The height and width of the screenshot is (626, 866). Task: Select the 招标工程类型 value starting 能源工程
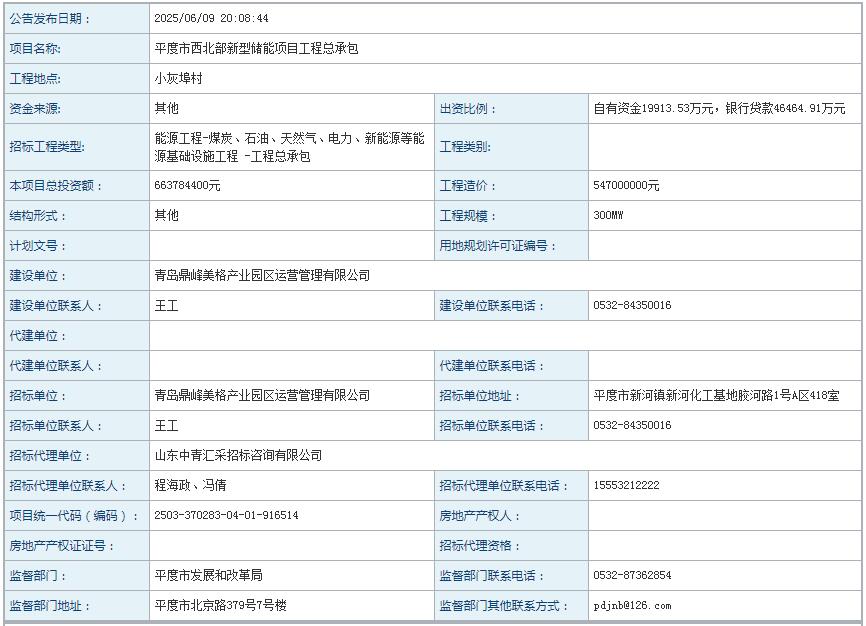pyautogui.click(x=289, y=147)
